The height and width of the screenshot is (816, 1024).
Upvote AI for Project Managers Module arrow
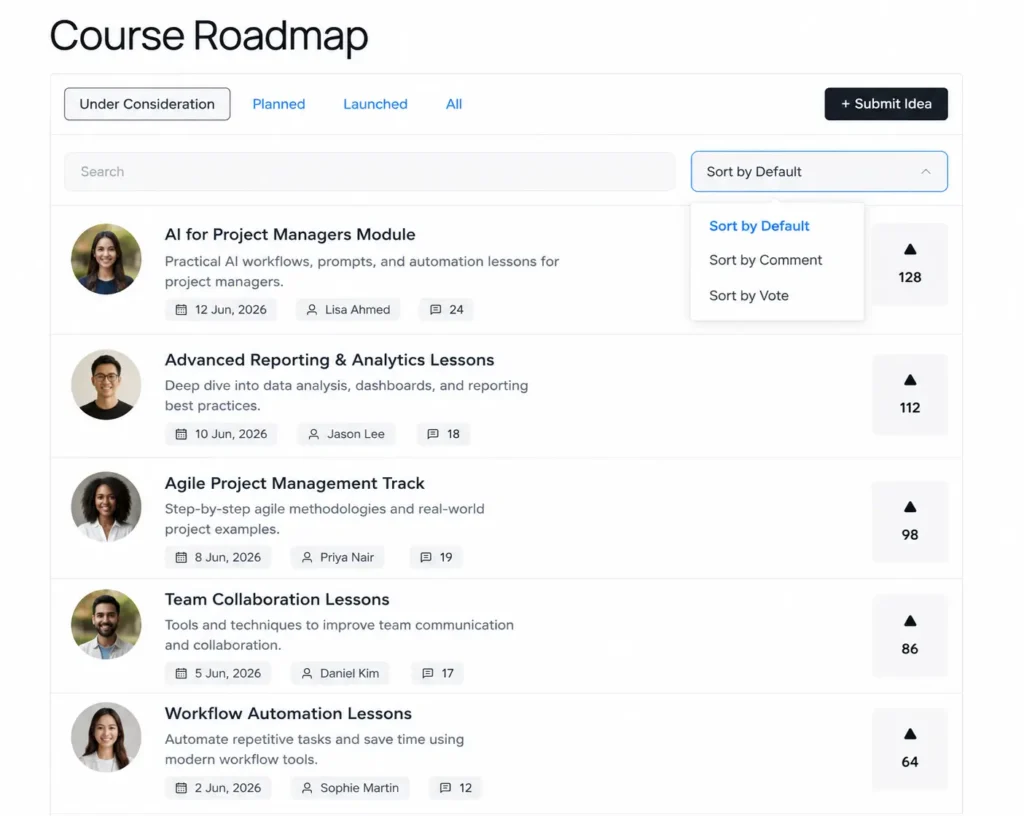pyautogui.click(x=910, y=249)
